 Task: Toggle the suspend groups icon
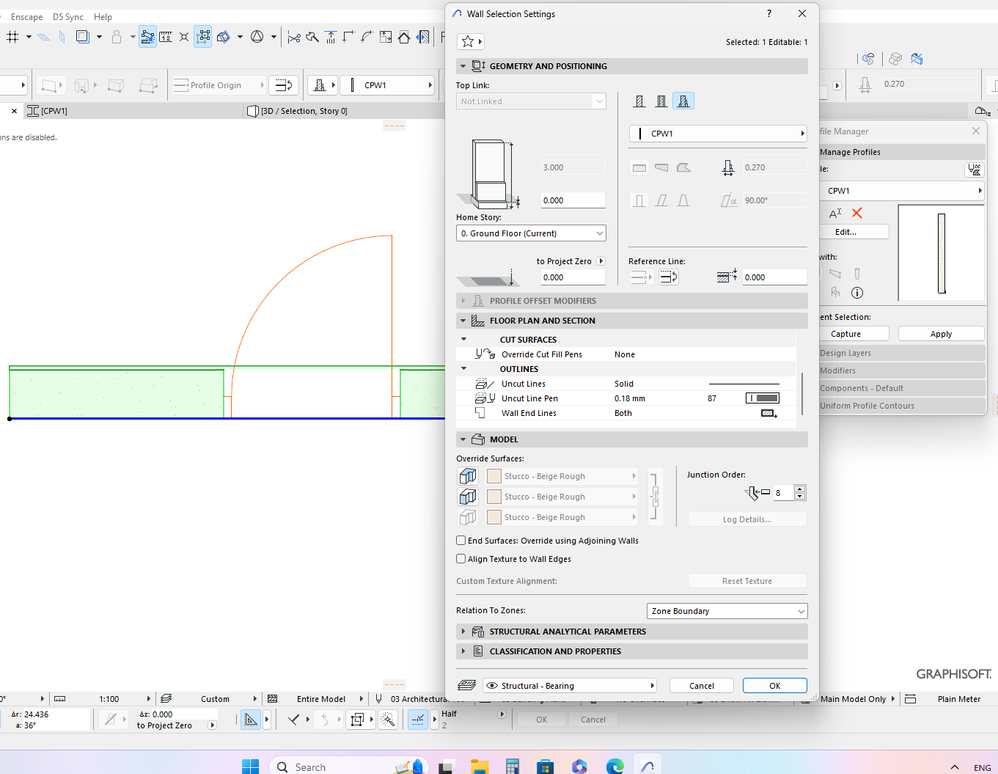(x=203, y=37)
